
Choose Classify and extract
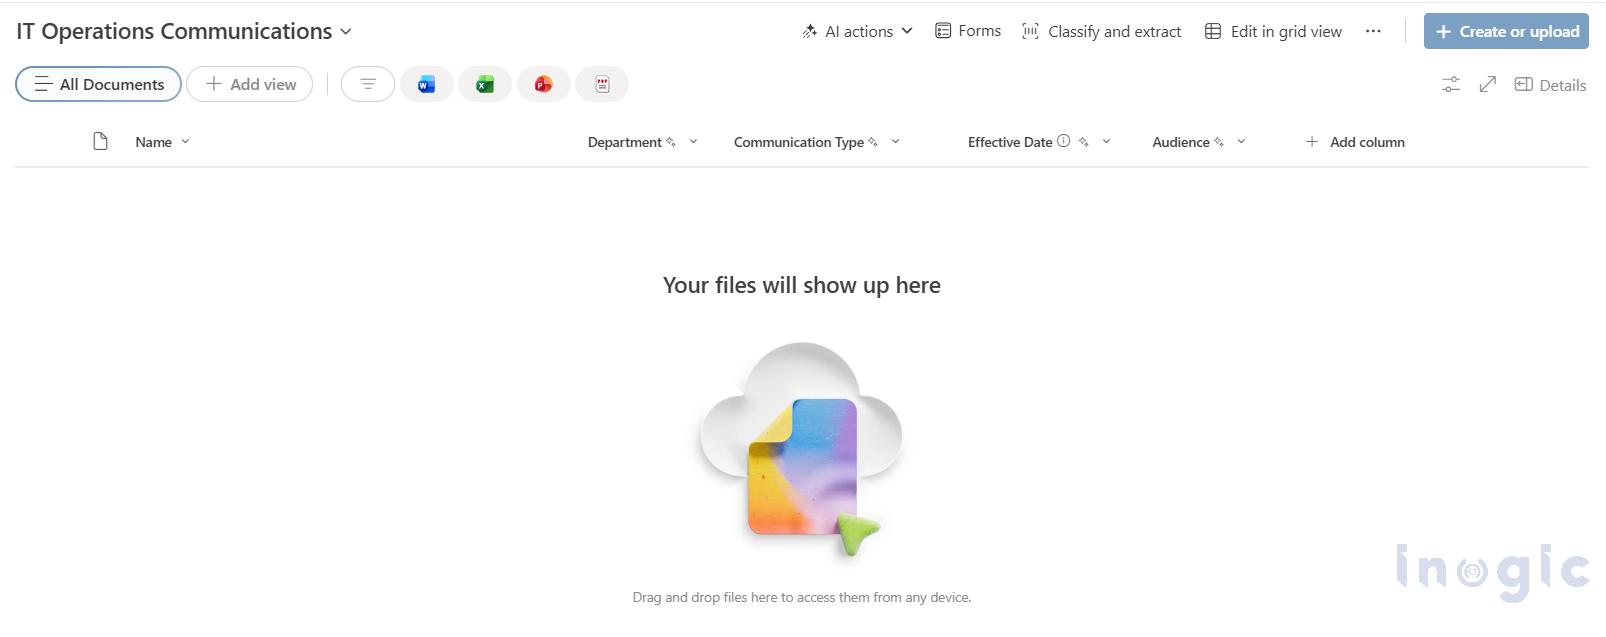point(1101,32)
